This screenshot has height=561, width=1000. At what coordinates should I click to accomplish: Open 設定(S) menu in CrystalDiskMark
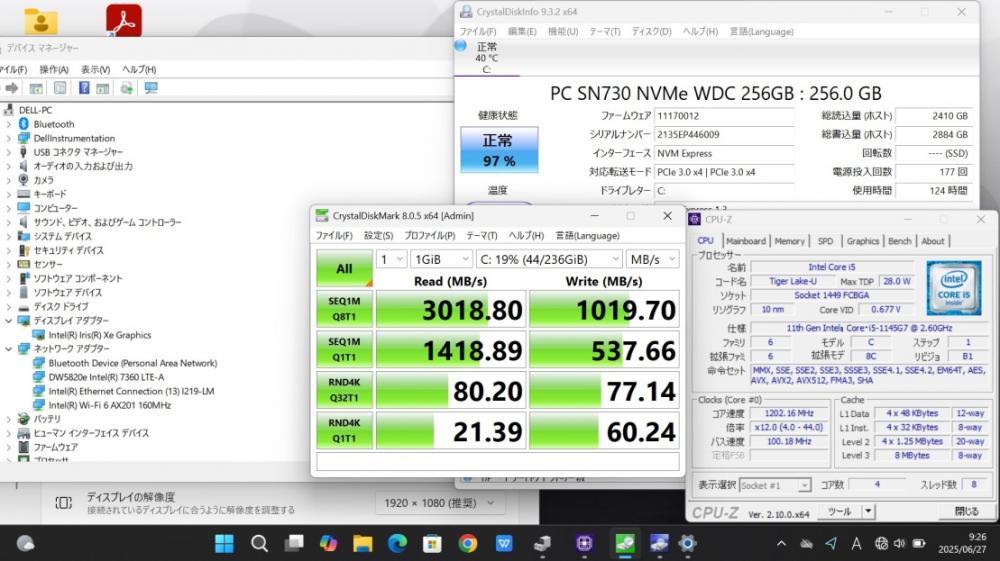(x=378, y=235)
